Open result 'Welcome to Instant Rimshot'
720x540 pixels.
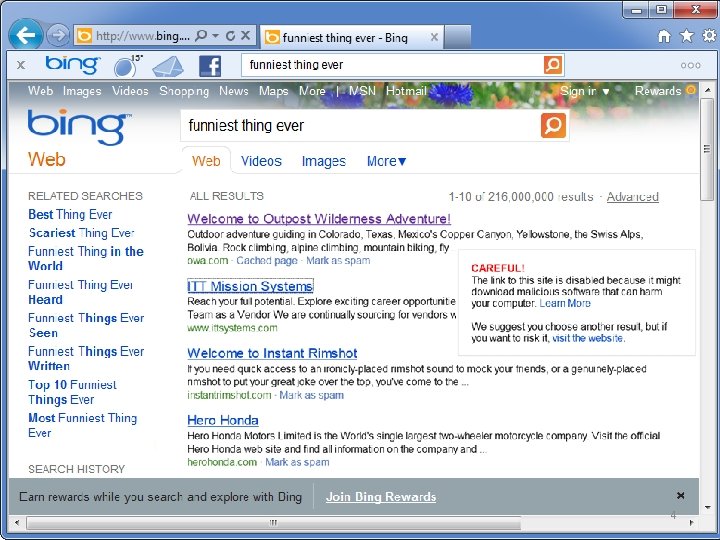pos(272,353)
